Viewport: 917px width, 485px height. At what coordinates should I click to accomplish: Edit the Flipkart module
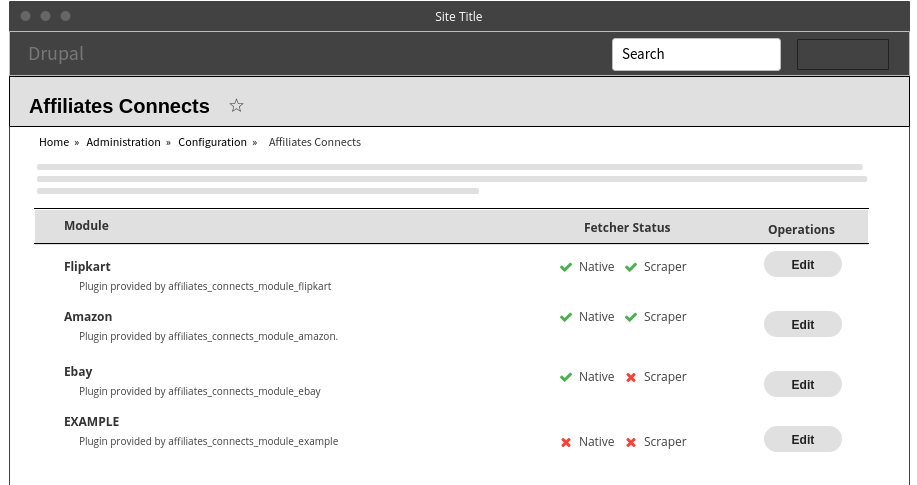pos(802,265)
